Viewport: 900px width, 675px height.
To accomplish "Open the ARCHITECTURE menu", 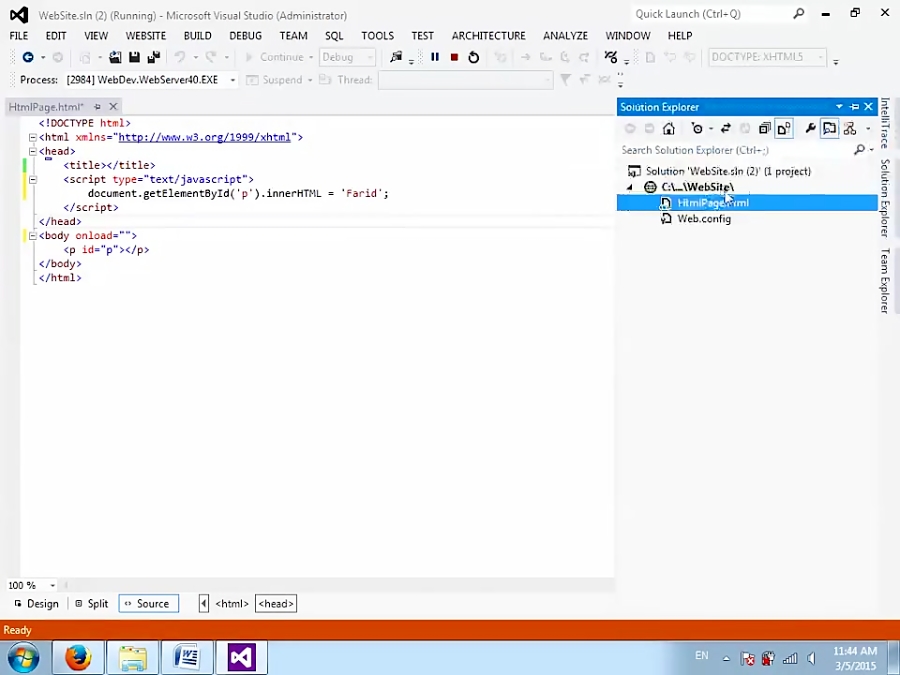I will 488,36.
